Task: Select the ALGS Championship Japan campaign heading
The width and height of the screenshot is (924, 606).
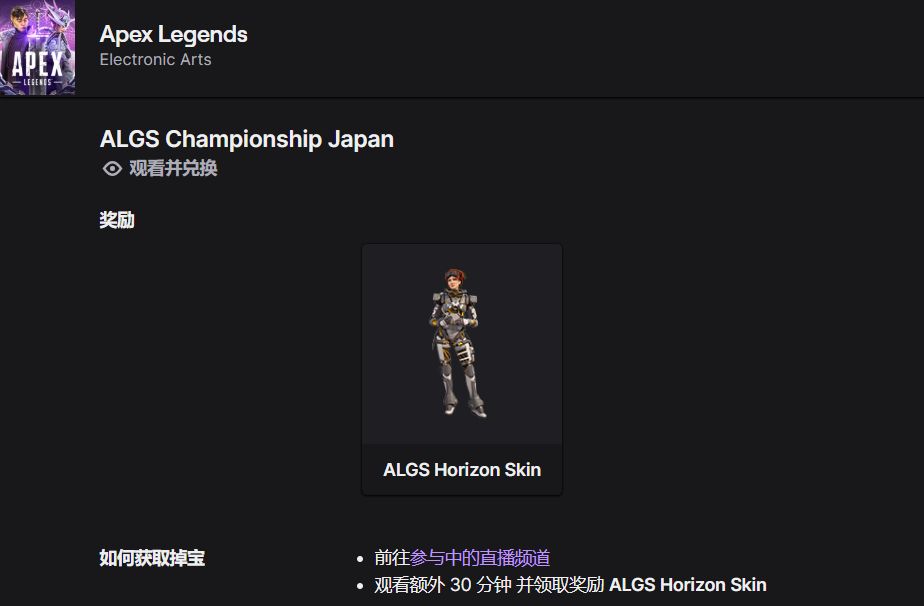Action: coord(247,139)
